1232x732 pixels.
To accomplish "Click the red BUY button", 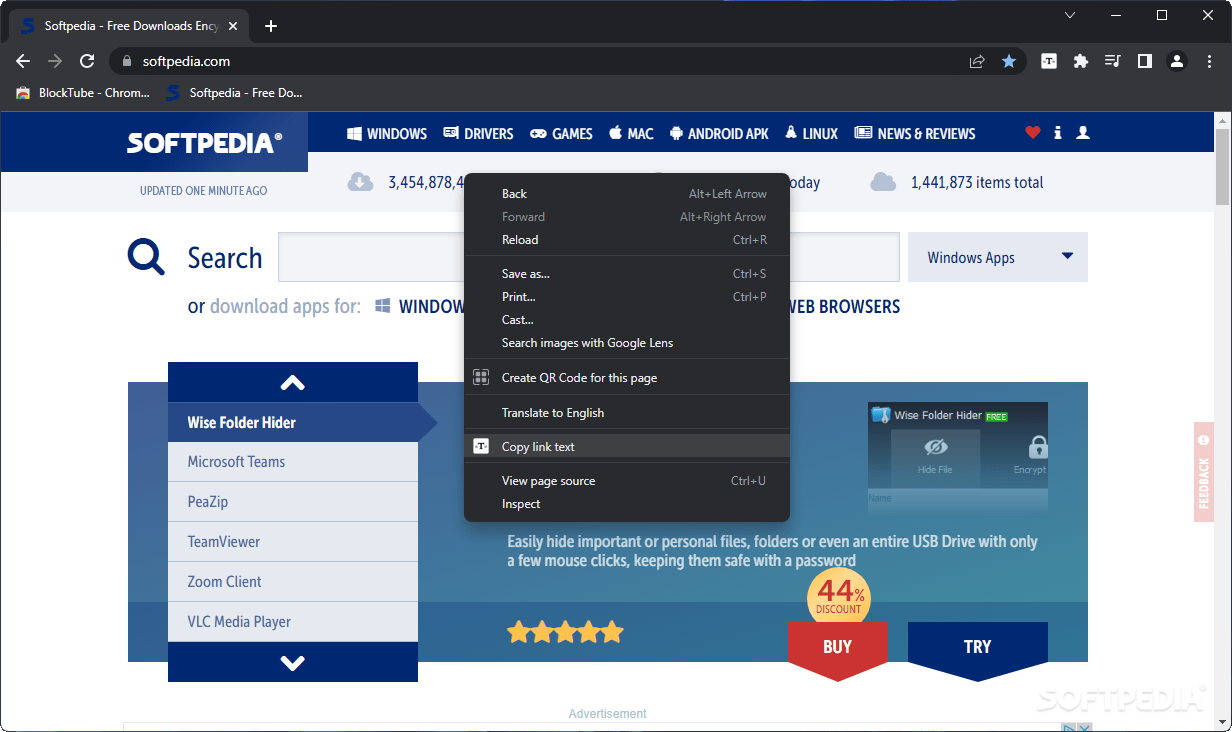I will [x=838, y=646].
